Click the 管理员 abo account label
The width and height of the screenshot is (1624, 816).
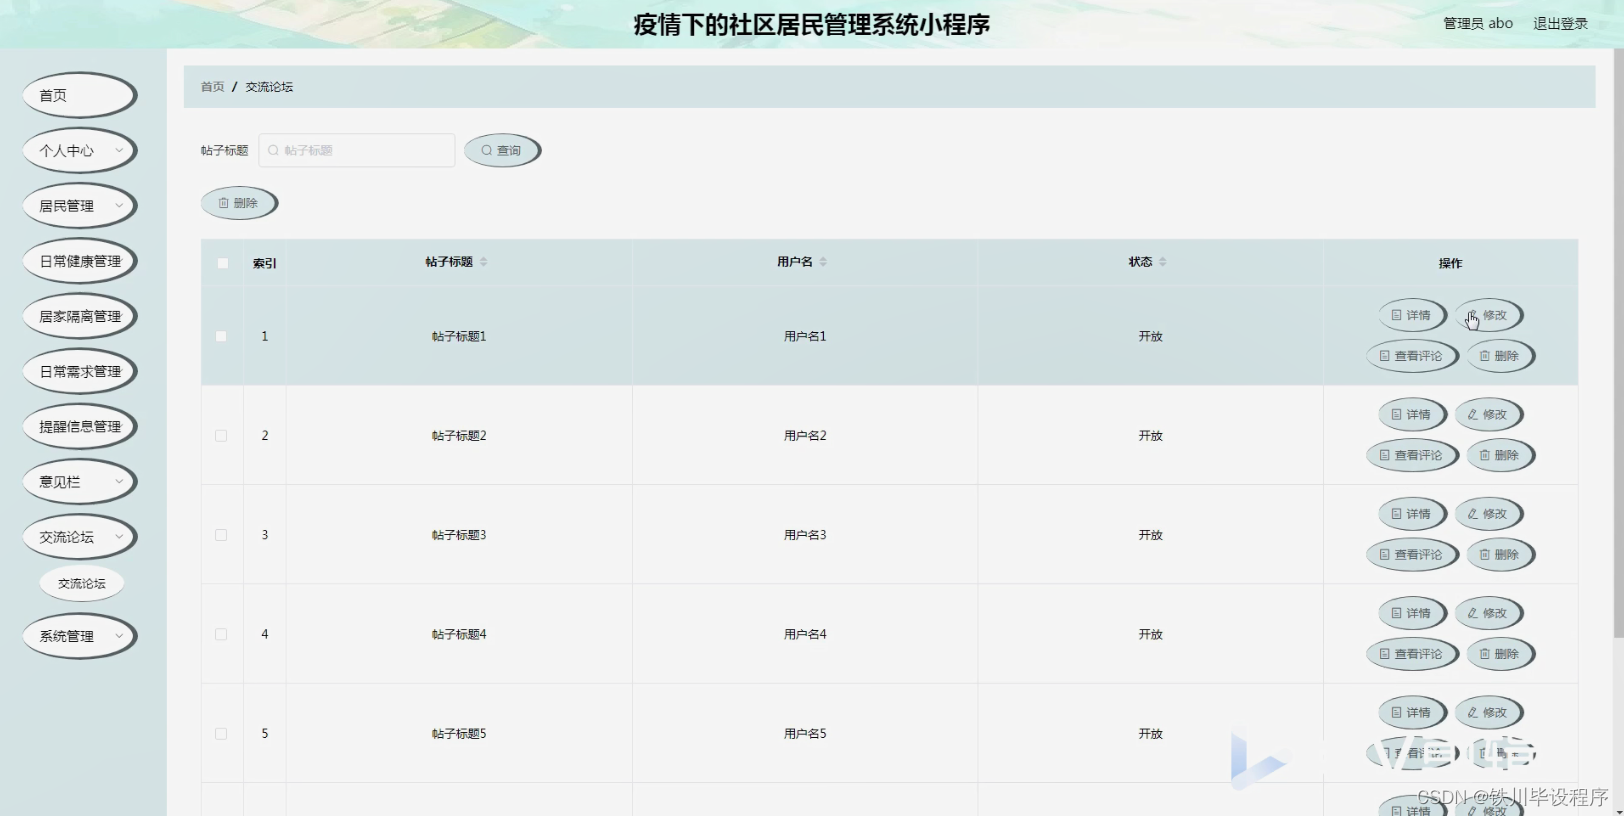click(x=1477, y=23)
